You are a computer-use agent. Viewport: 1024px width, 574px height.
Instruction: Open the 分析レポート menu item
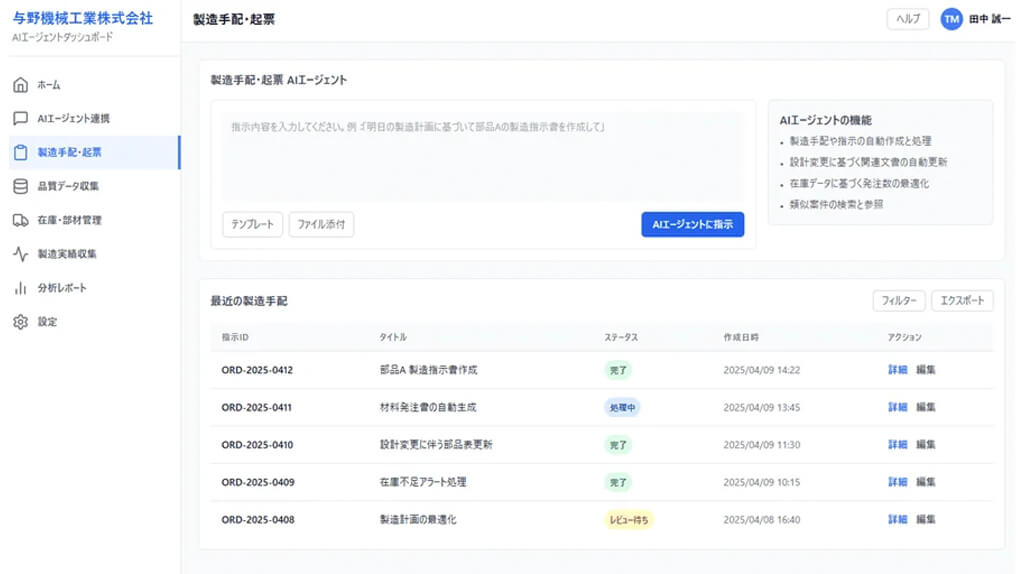tap(62, 288)
